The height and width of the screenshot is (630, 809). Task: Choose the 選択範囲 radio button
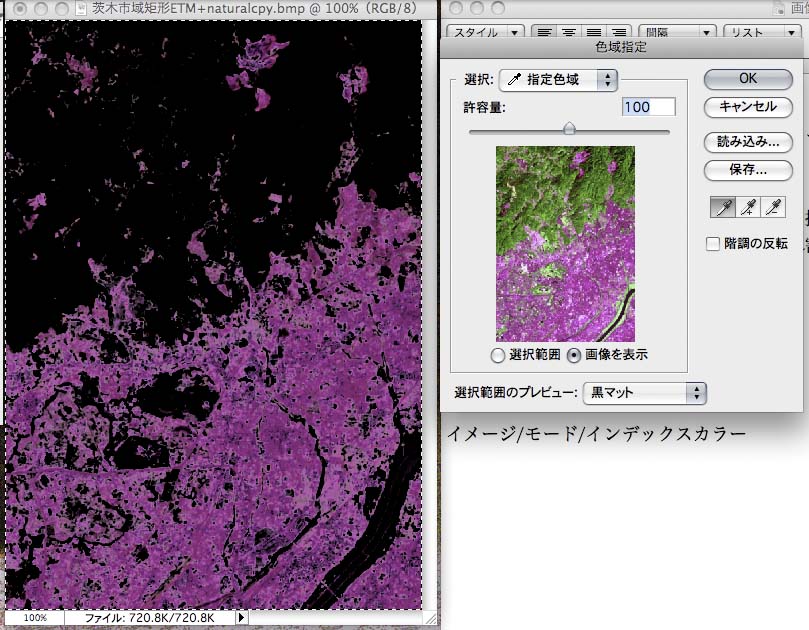click(x=497, y=355)
